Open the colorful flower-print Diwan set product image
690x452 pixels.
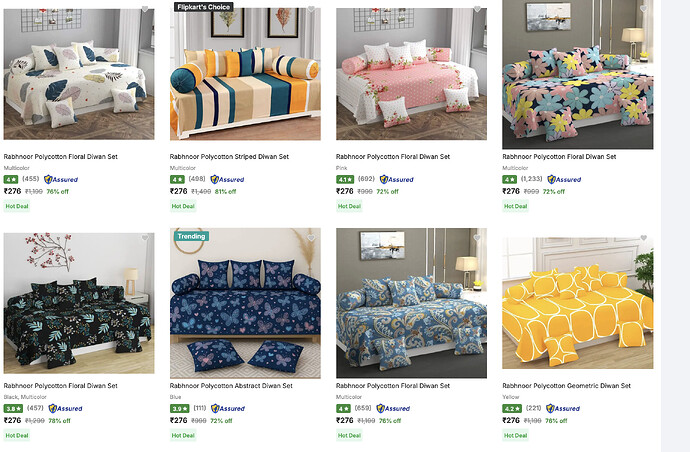(578, 74)
